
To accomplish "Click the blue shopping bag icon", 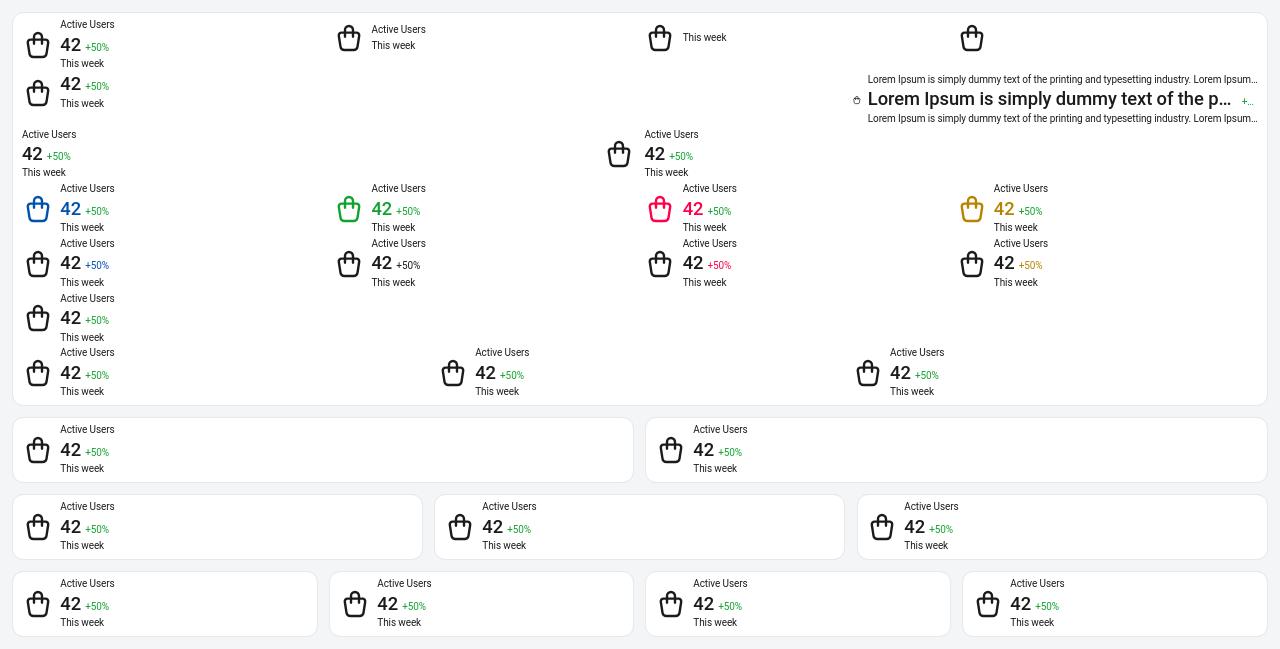I will [38, 209].
